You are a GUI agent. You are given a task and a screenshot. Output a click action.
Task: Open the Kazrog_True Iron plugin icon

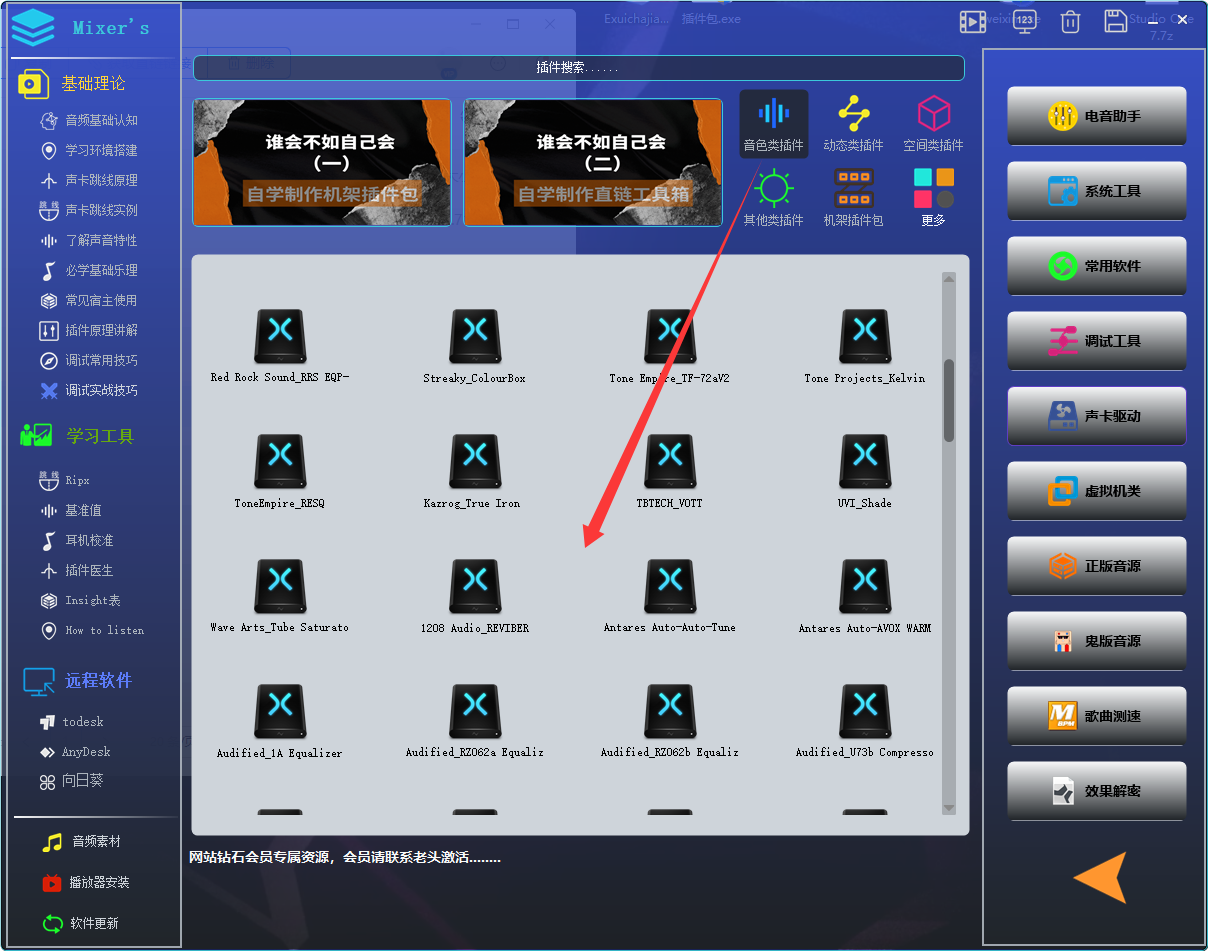coord(475,461)
